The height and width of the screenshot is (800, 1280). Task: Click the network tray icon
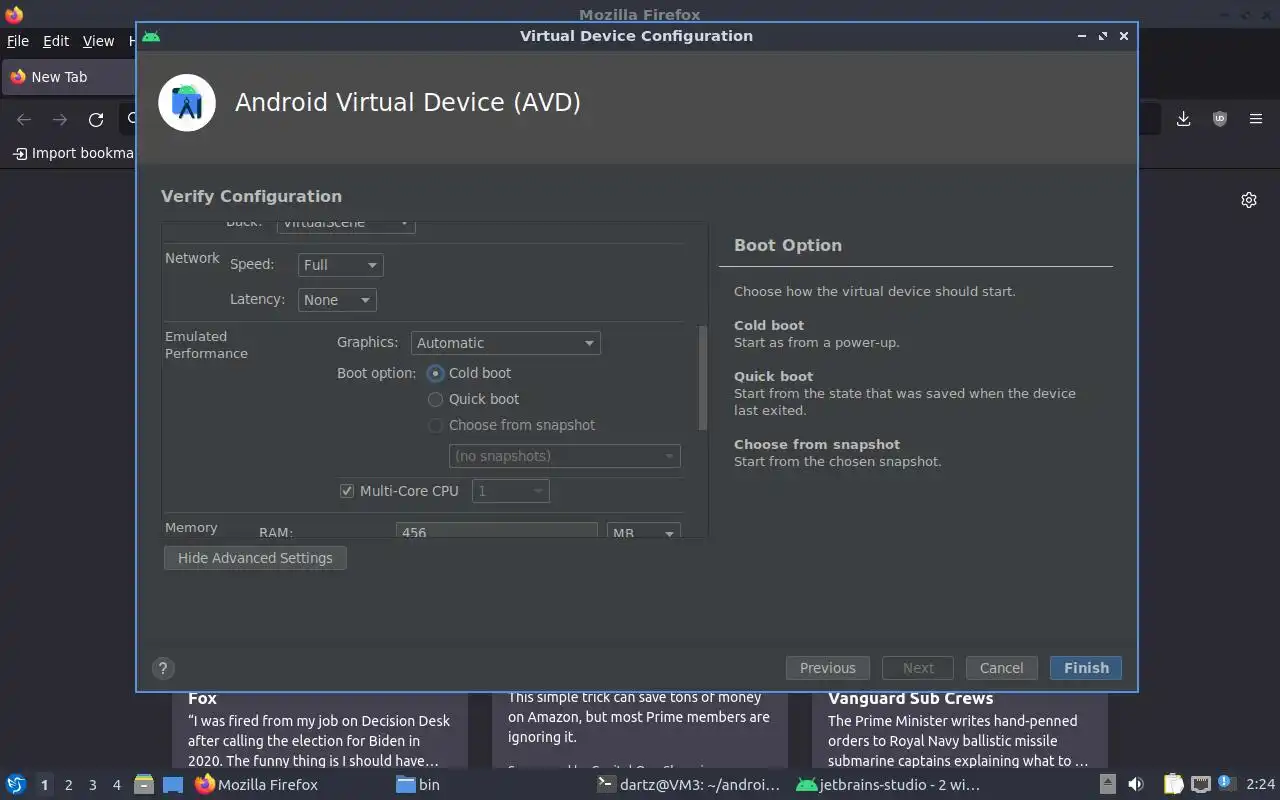coord(1201,785)
